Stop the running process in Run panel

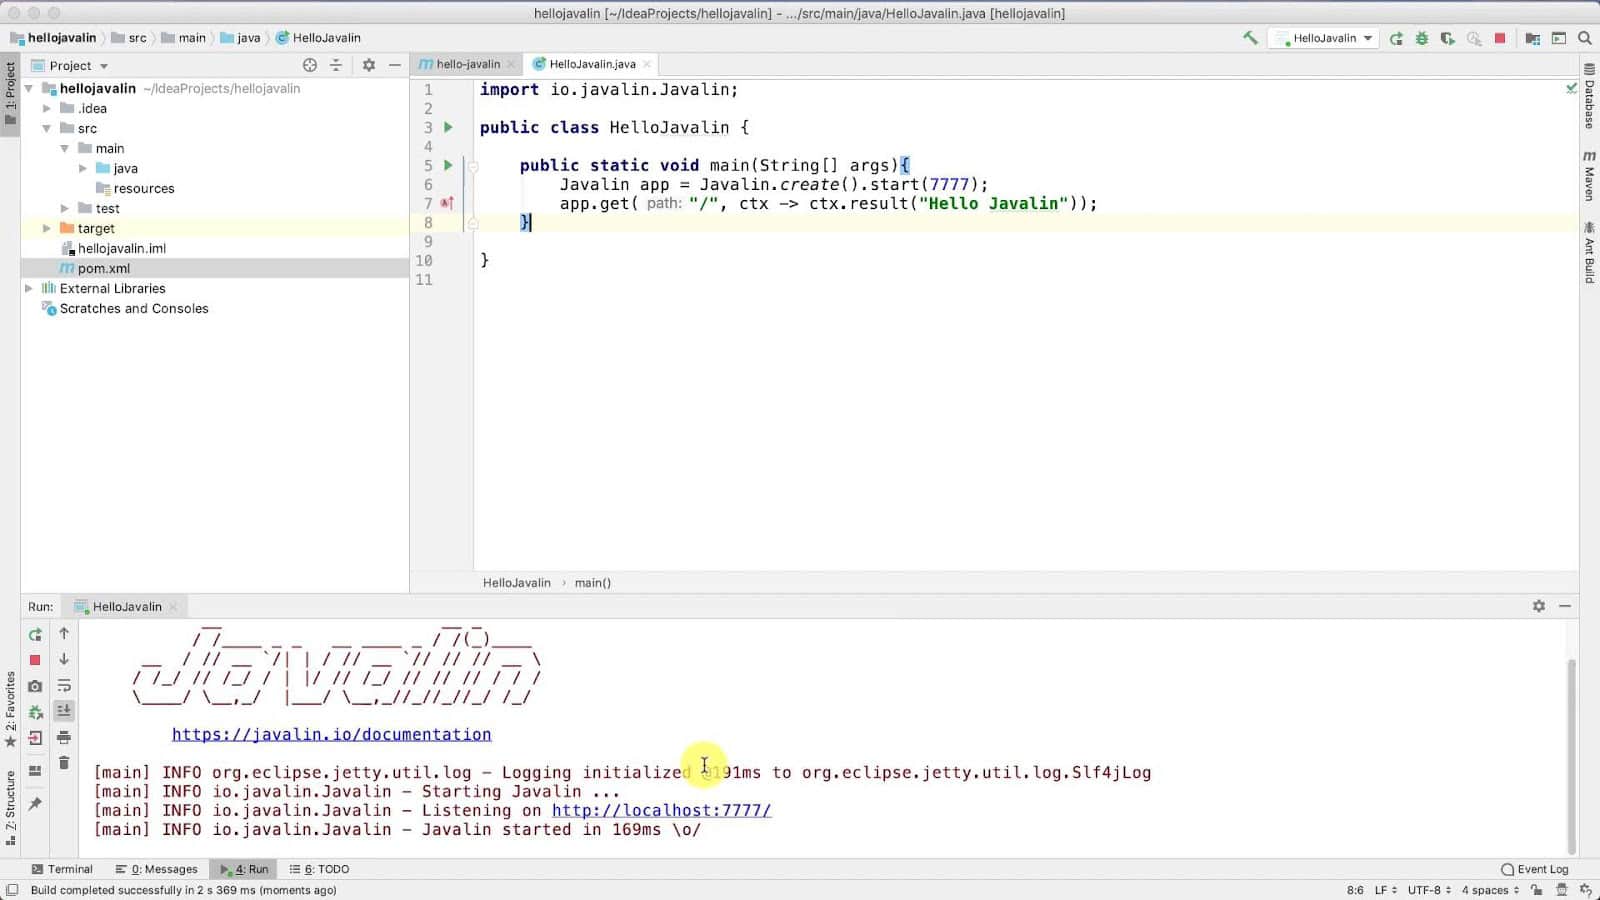[35, 660]
